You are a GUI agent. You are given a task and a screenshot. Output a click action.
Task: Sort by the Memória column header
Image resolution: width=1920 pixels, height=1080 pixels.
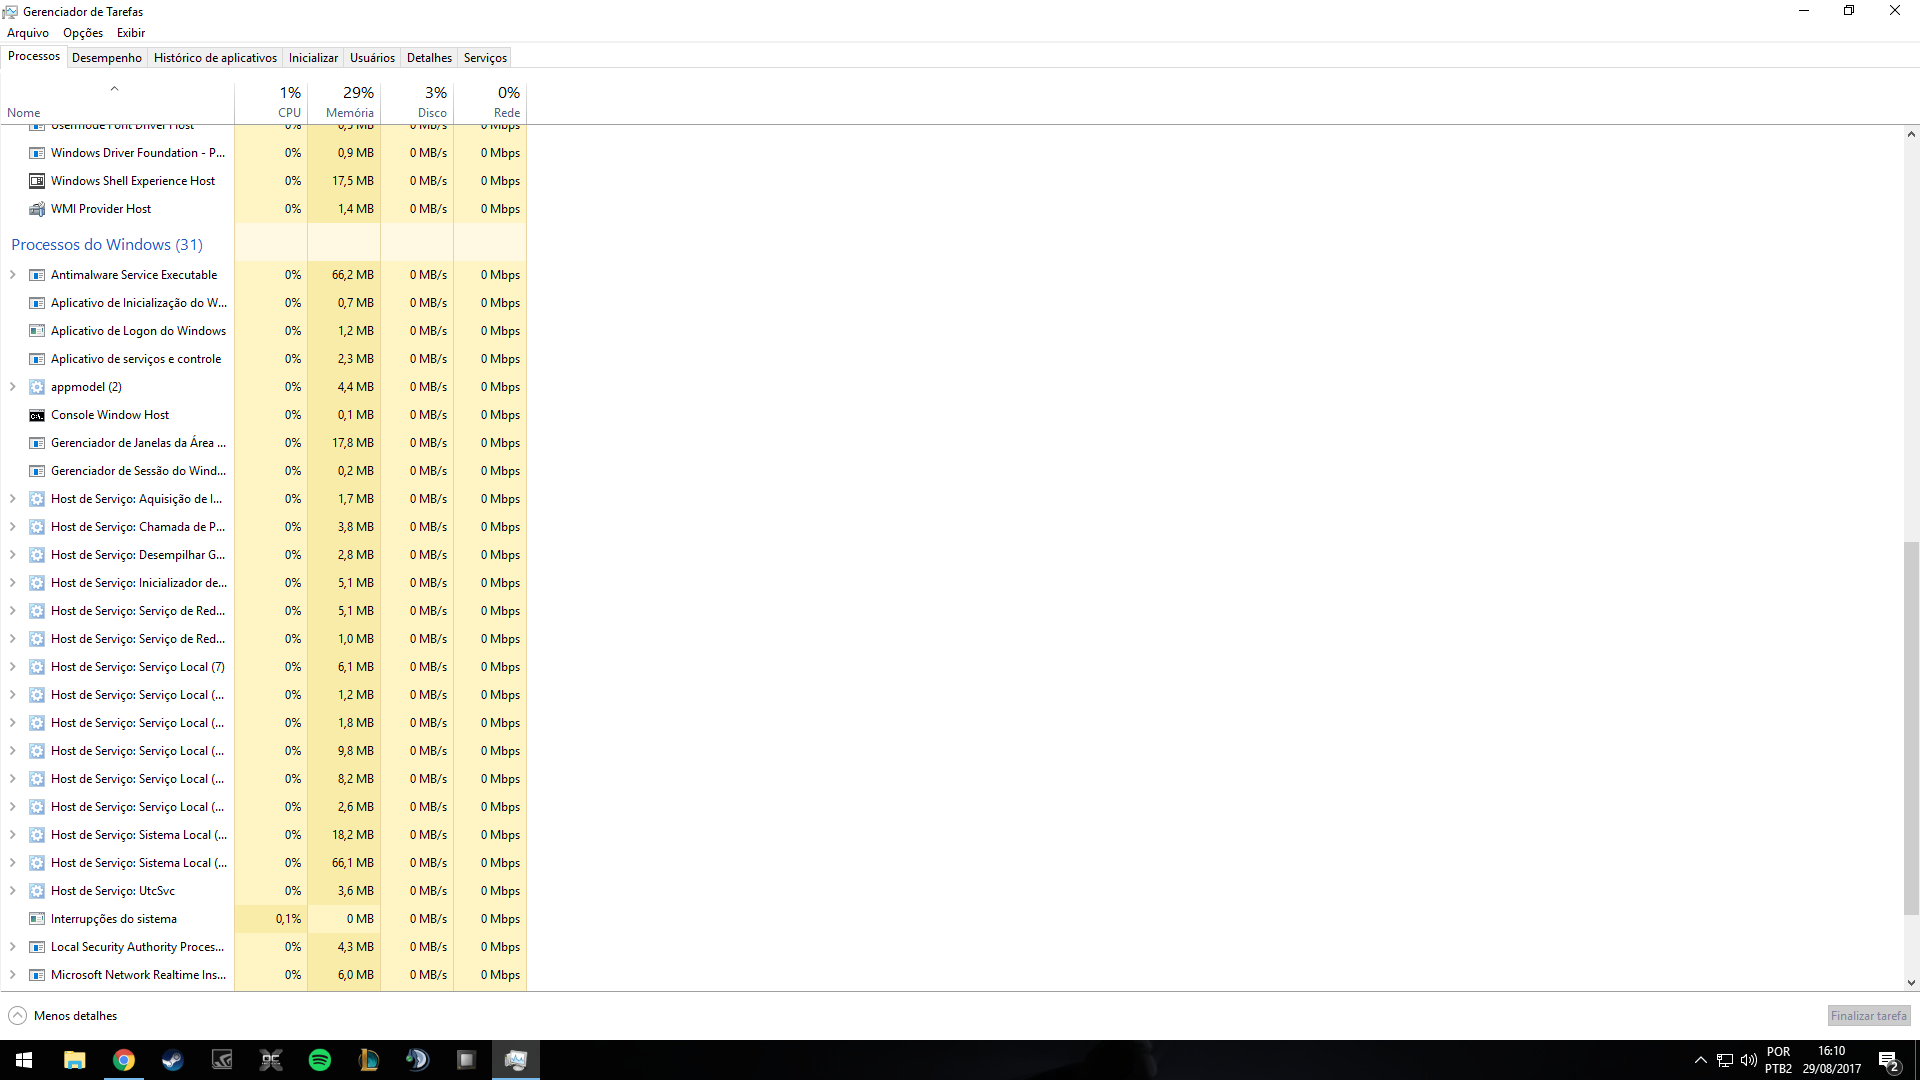point(344,102)
